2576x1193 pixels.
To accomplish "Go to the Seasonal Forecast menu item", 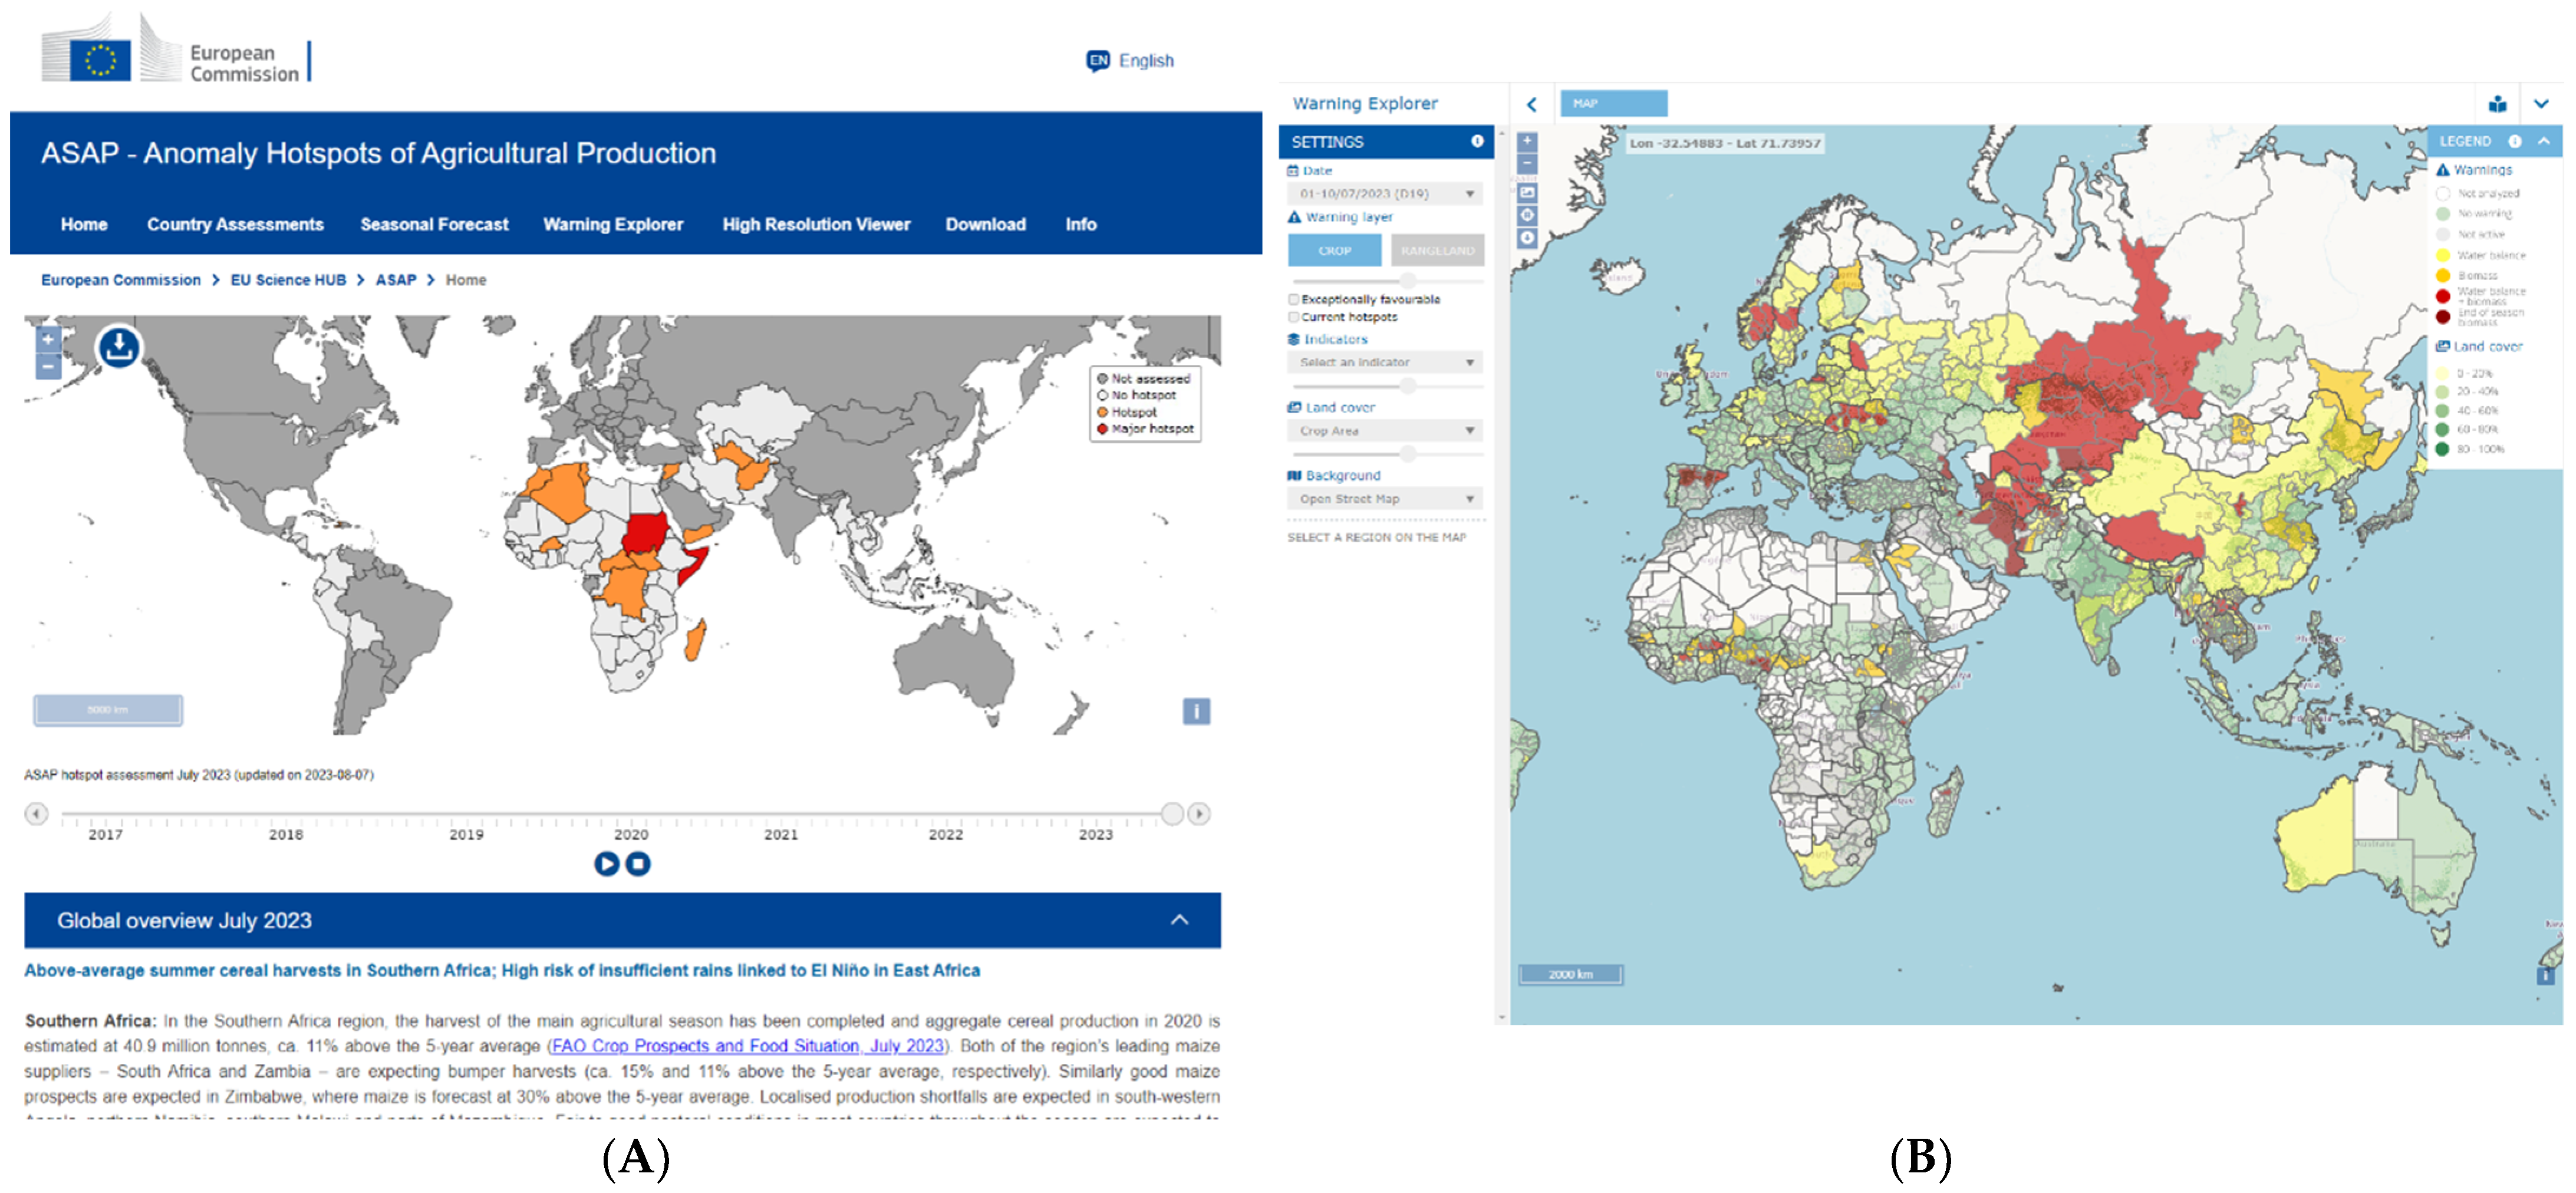I will point(434,224).
